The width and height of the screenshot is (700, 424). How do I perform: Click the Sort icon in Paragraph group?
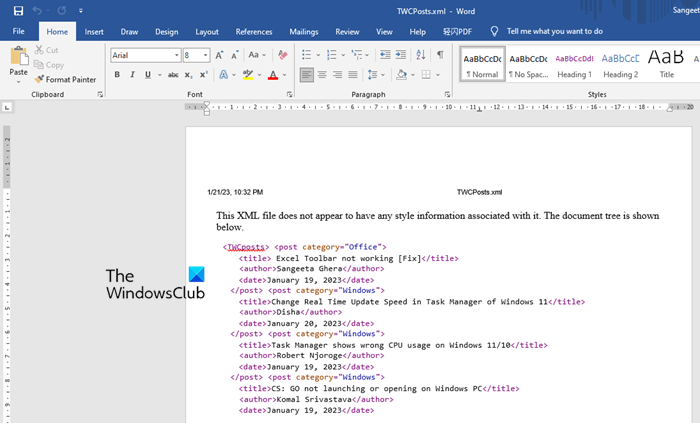point(421,55)
